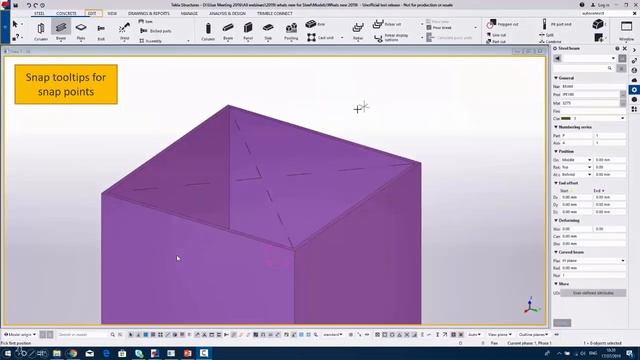
Task: Select the steel Plate tool
Action: 81,31
